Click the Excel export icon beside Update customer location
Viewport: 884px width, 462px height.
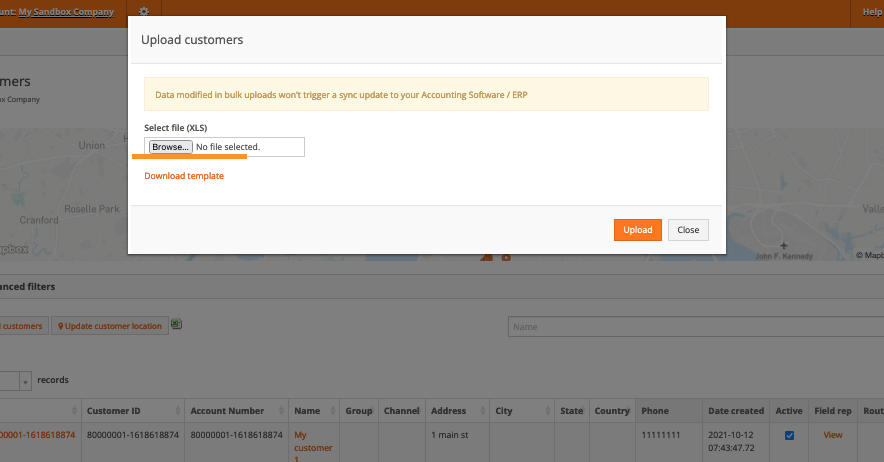(176, 324)
